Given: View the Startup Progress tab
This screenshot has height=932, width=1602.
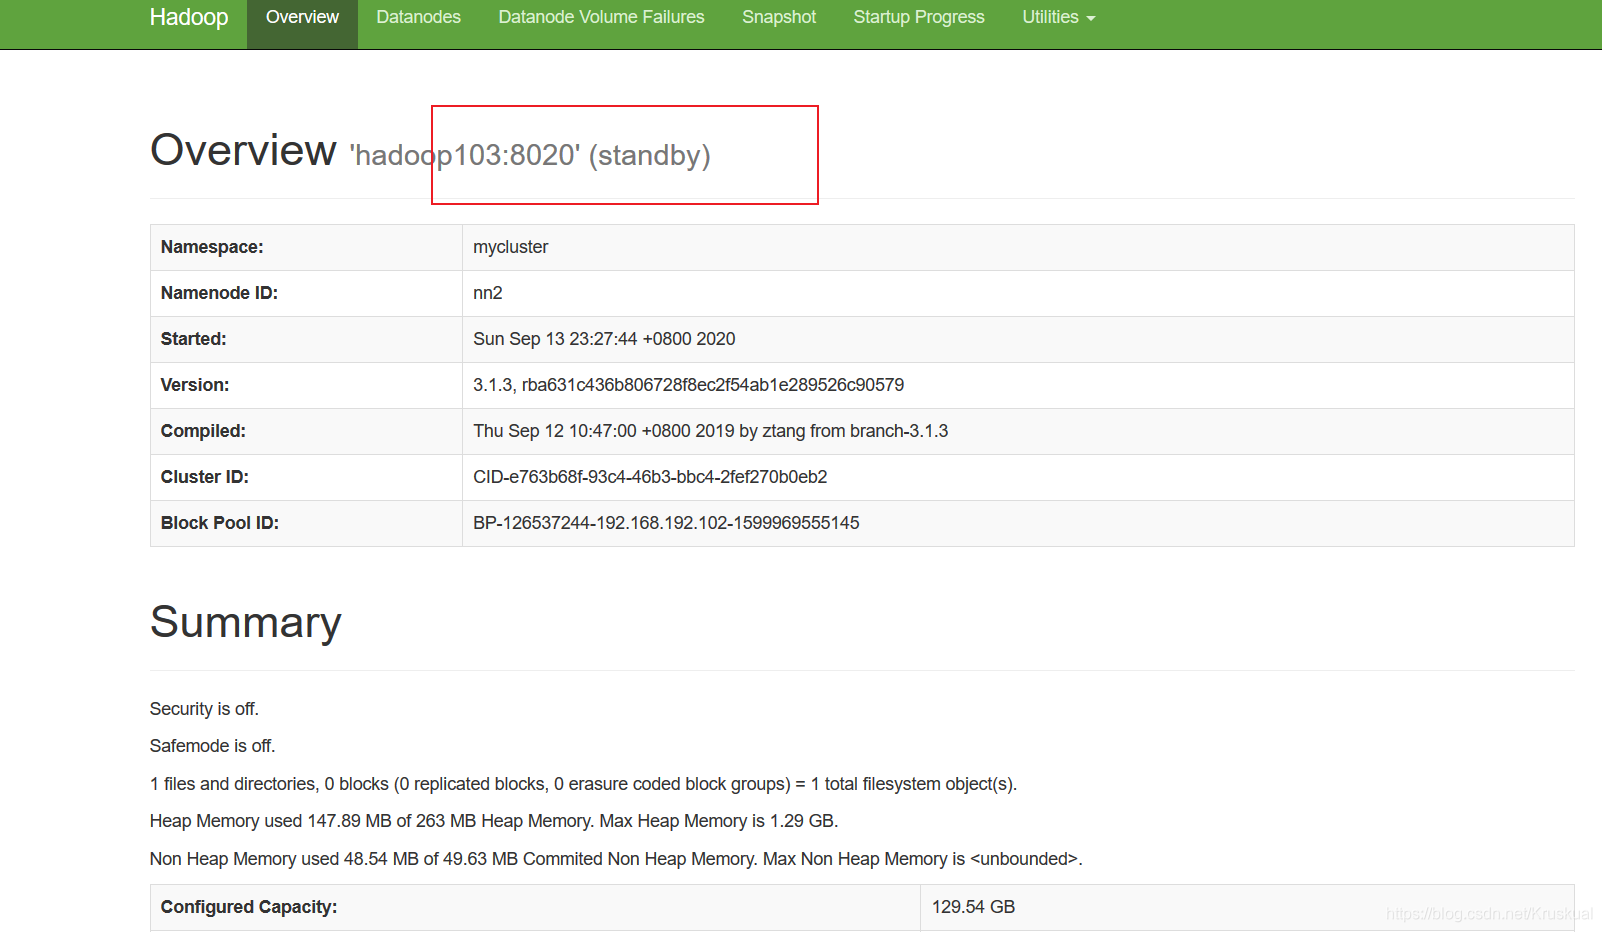Looking at the screenshot, I should tap(919, 17).
